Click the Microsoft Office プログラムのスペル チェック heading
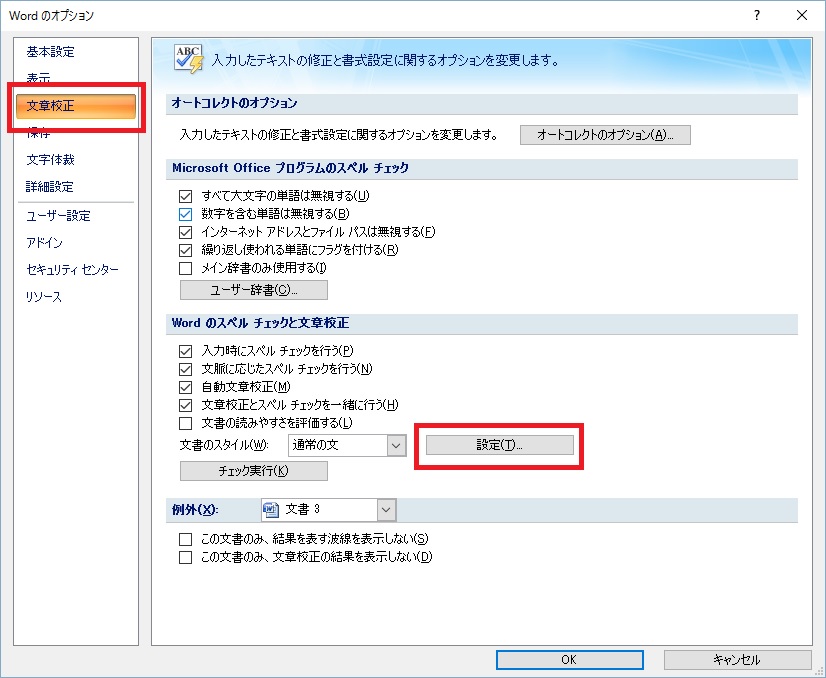Viewport: 826px width, 678px height. [x=290, y=169]
